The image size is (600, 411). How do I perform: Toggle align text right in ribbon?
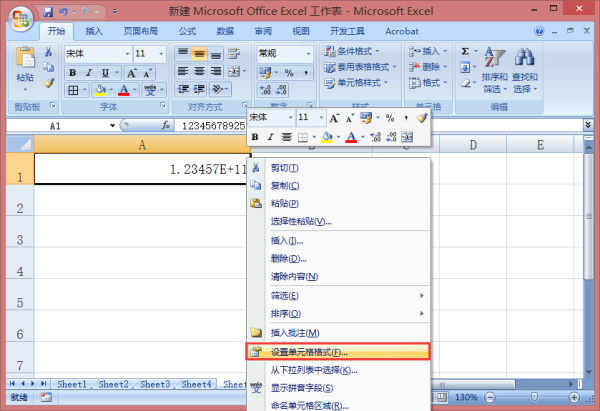[216, 71]
